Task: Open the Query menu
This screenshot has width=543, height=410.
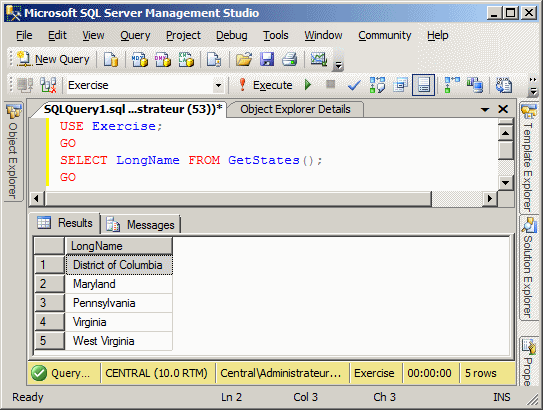Action: [x=135, y=35]
